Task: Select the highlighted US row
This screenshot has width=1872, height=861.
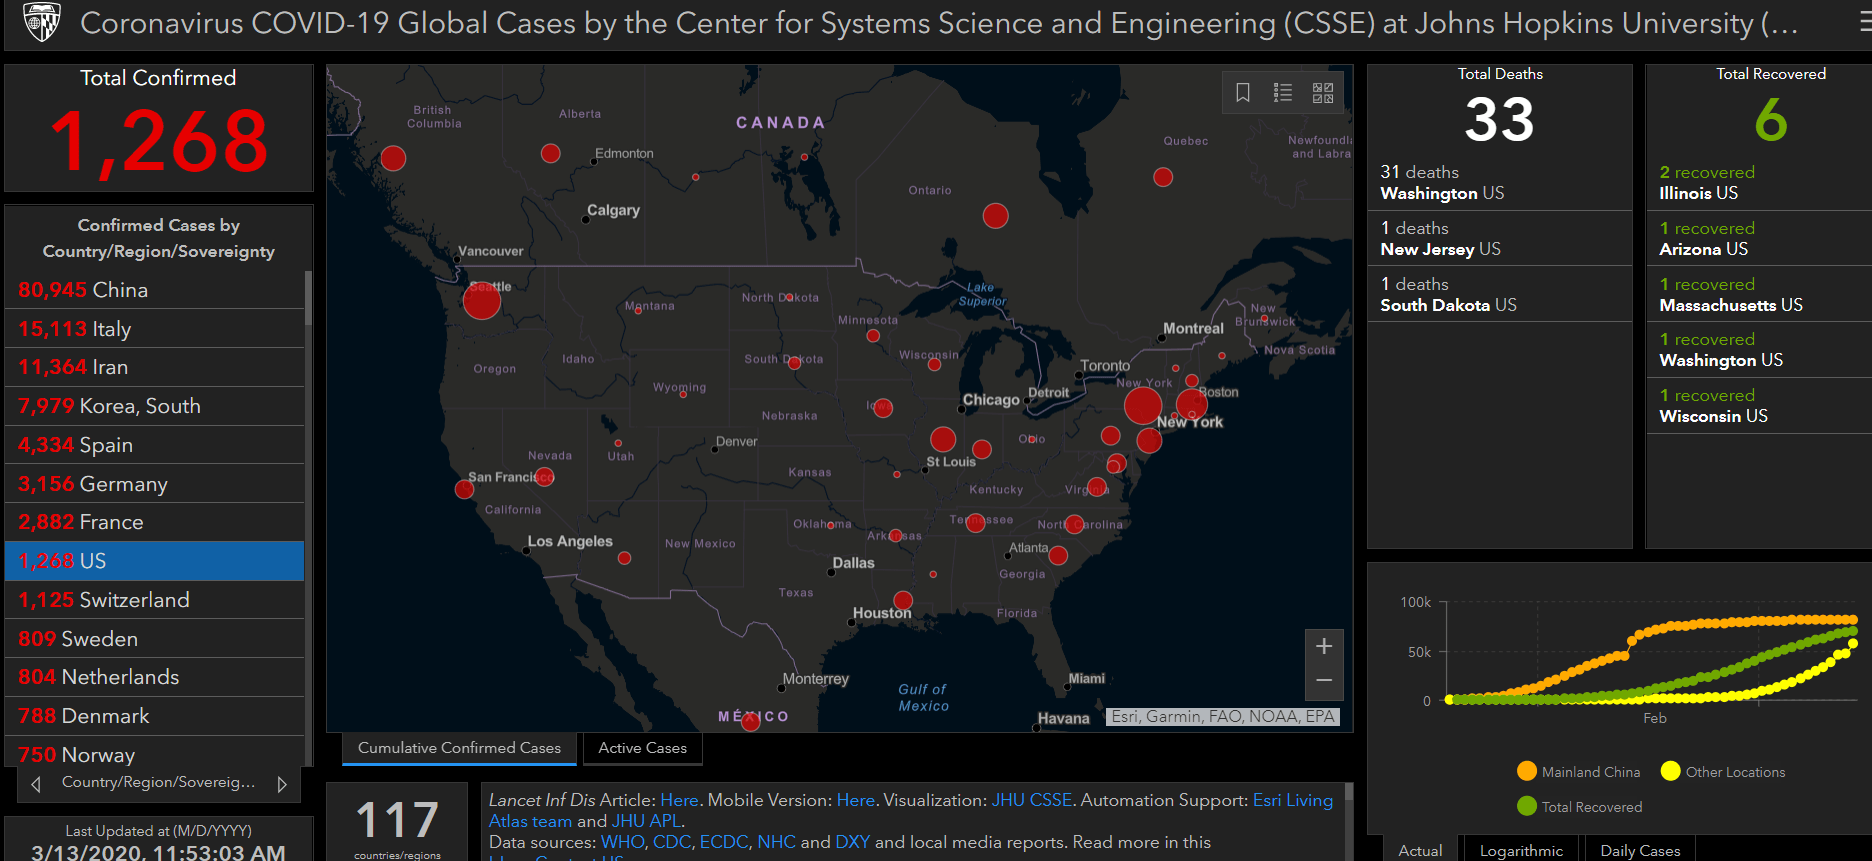Action: tap(155, 561)
